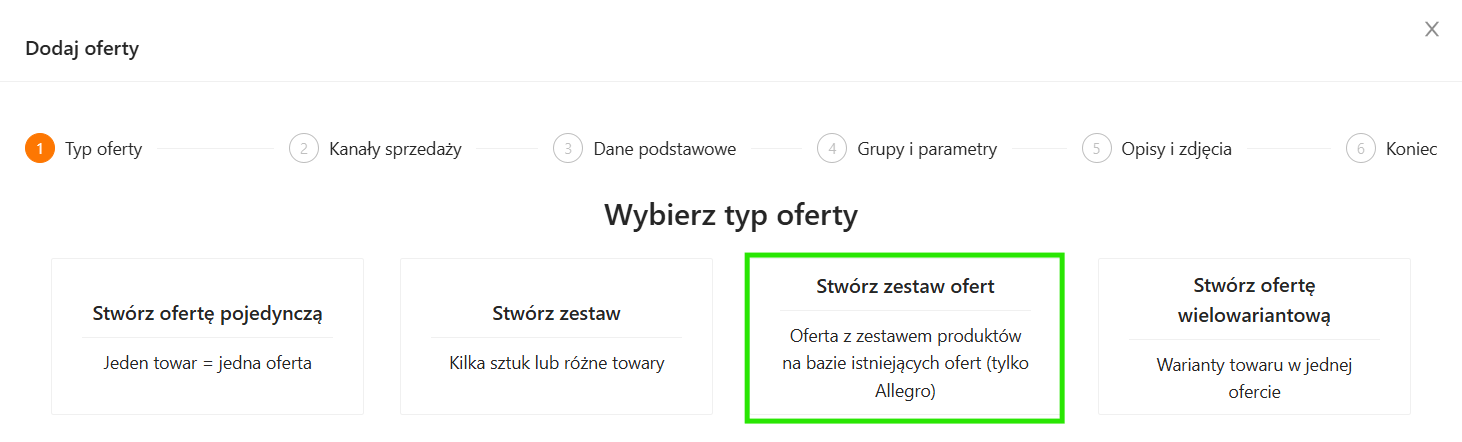Choose Stwórz ofertę pojedynczą card title
This screenshot has height=442, width=1462.
click(x=207, y=313)
